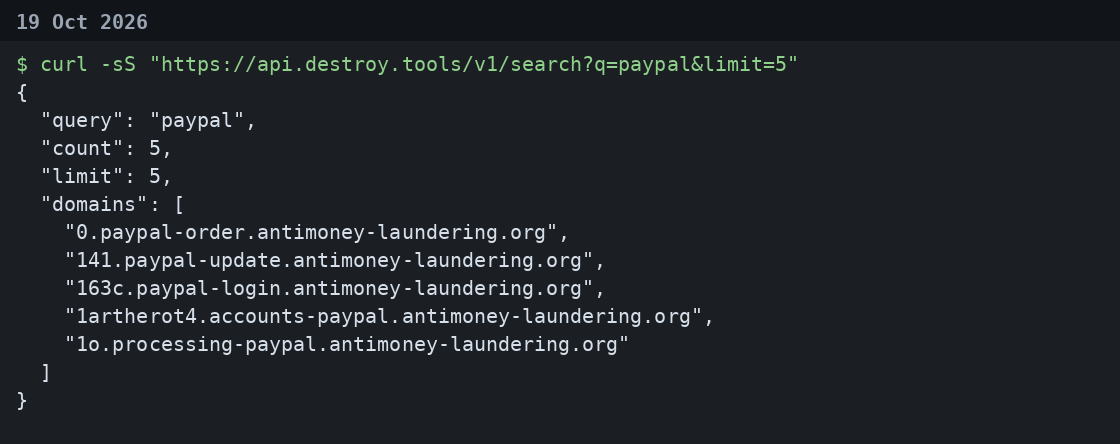Click the curl command line

(407, 64)
